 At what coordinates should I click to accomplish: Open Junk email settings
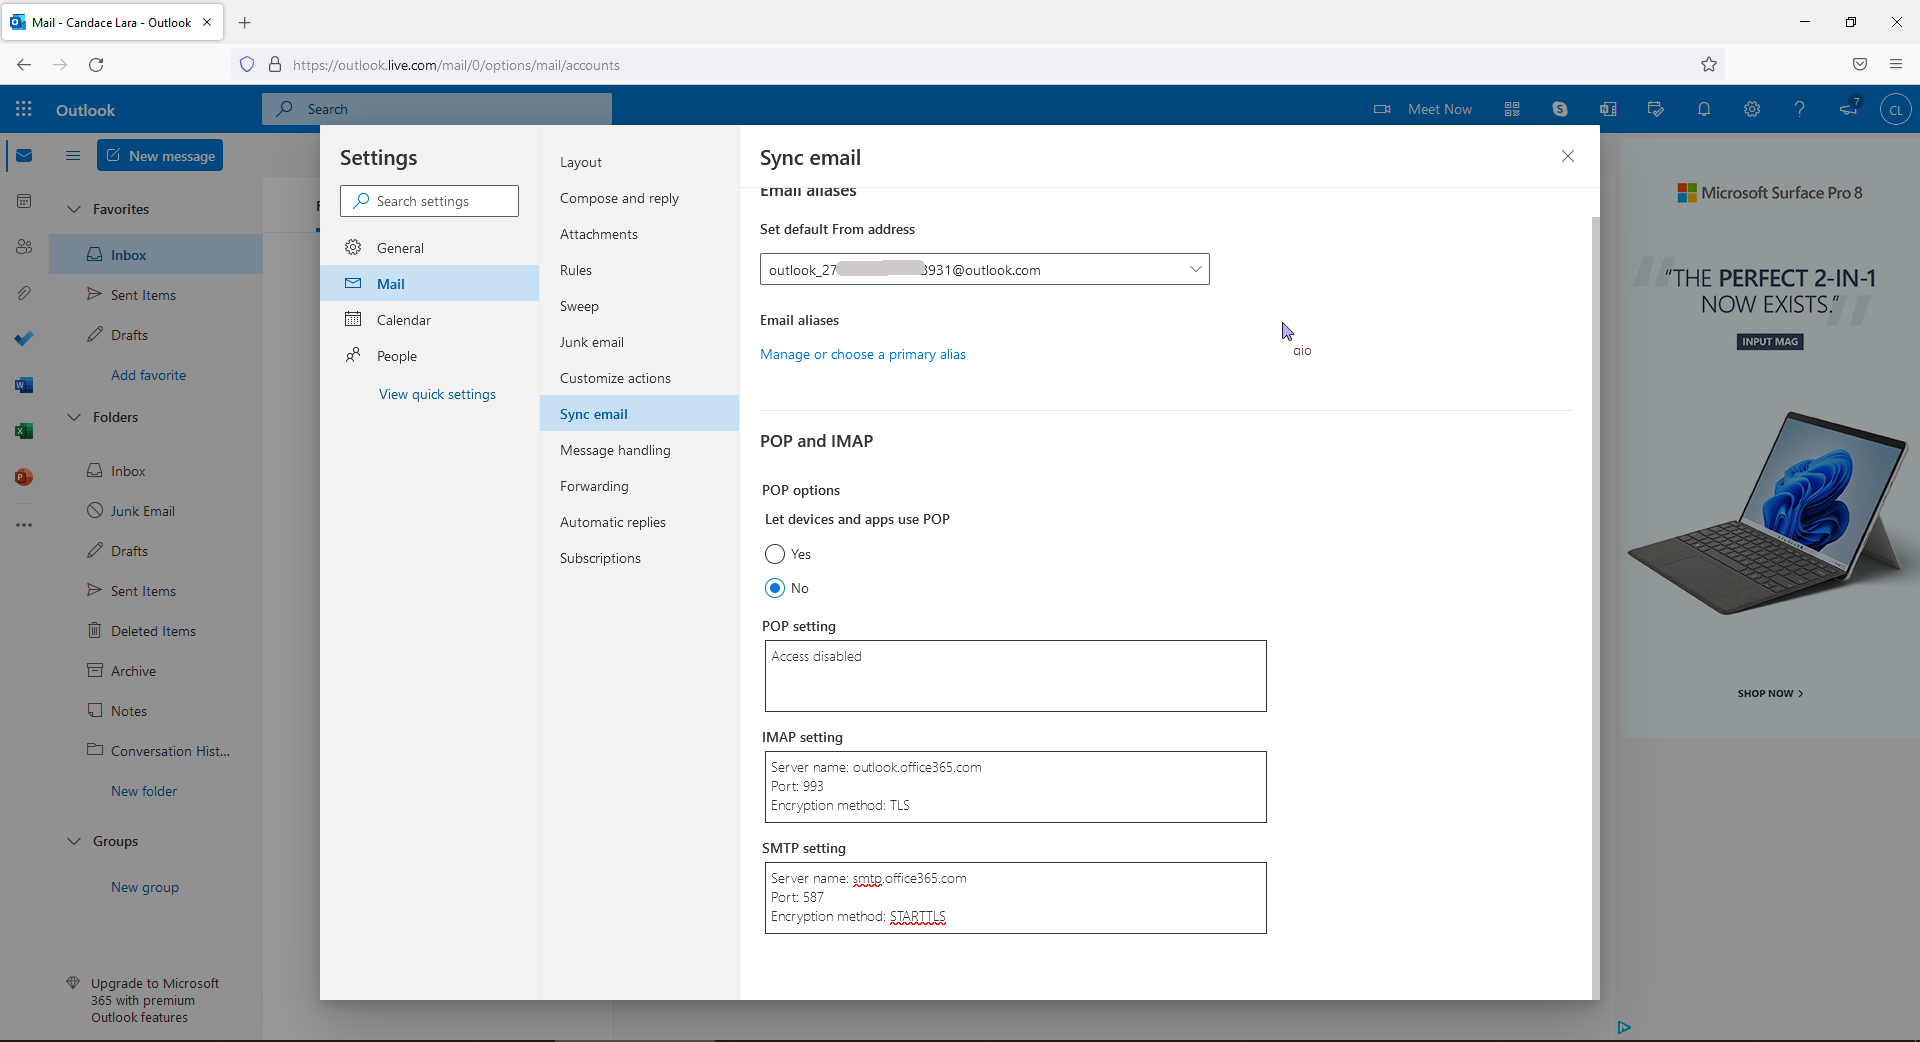click(x=640, y=342)
